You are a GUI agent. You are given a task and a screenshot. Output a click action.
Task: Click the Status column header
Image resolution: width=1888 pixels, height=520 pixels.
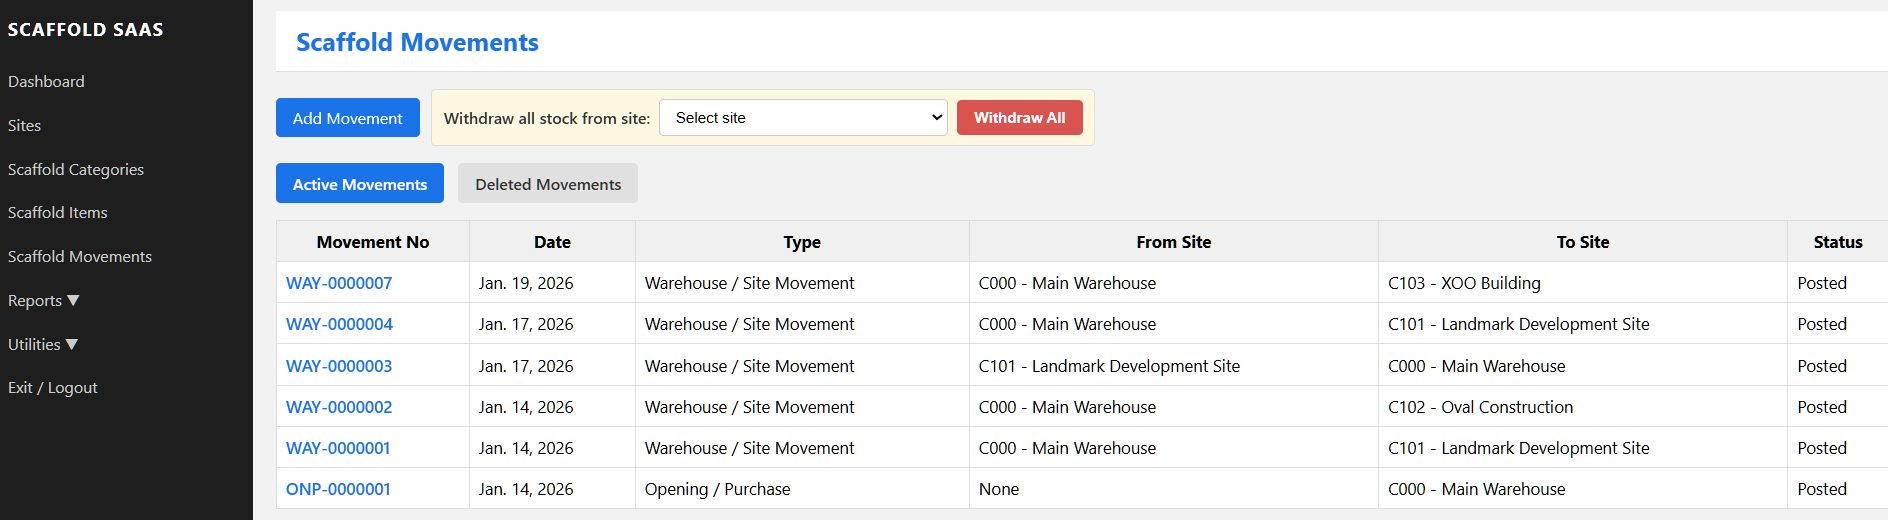click(x=1838, y=242)
